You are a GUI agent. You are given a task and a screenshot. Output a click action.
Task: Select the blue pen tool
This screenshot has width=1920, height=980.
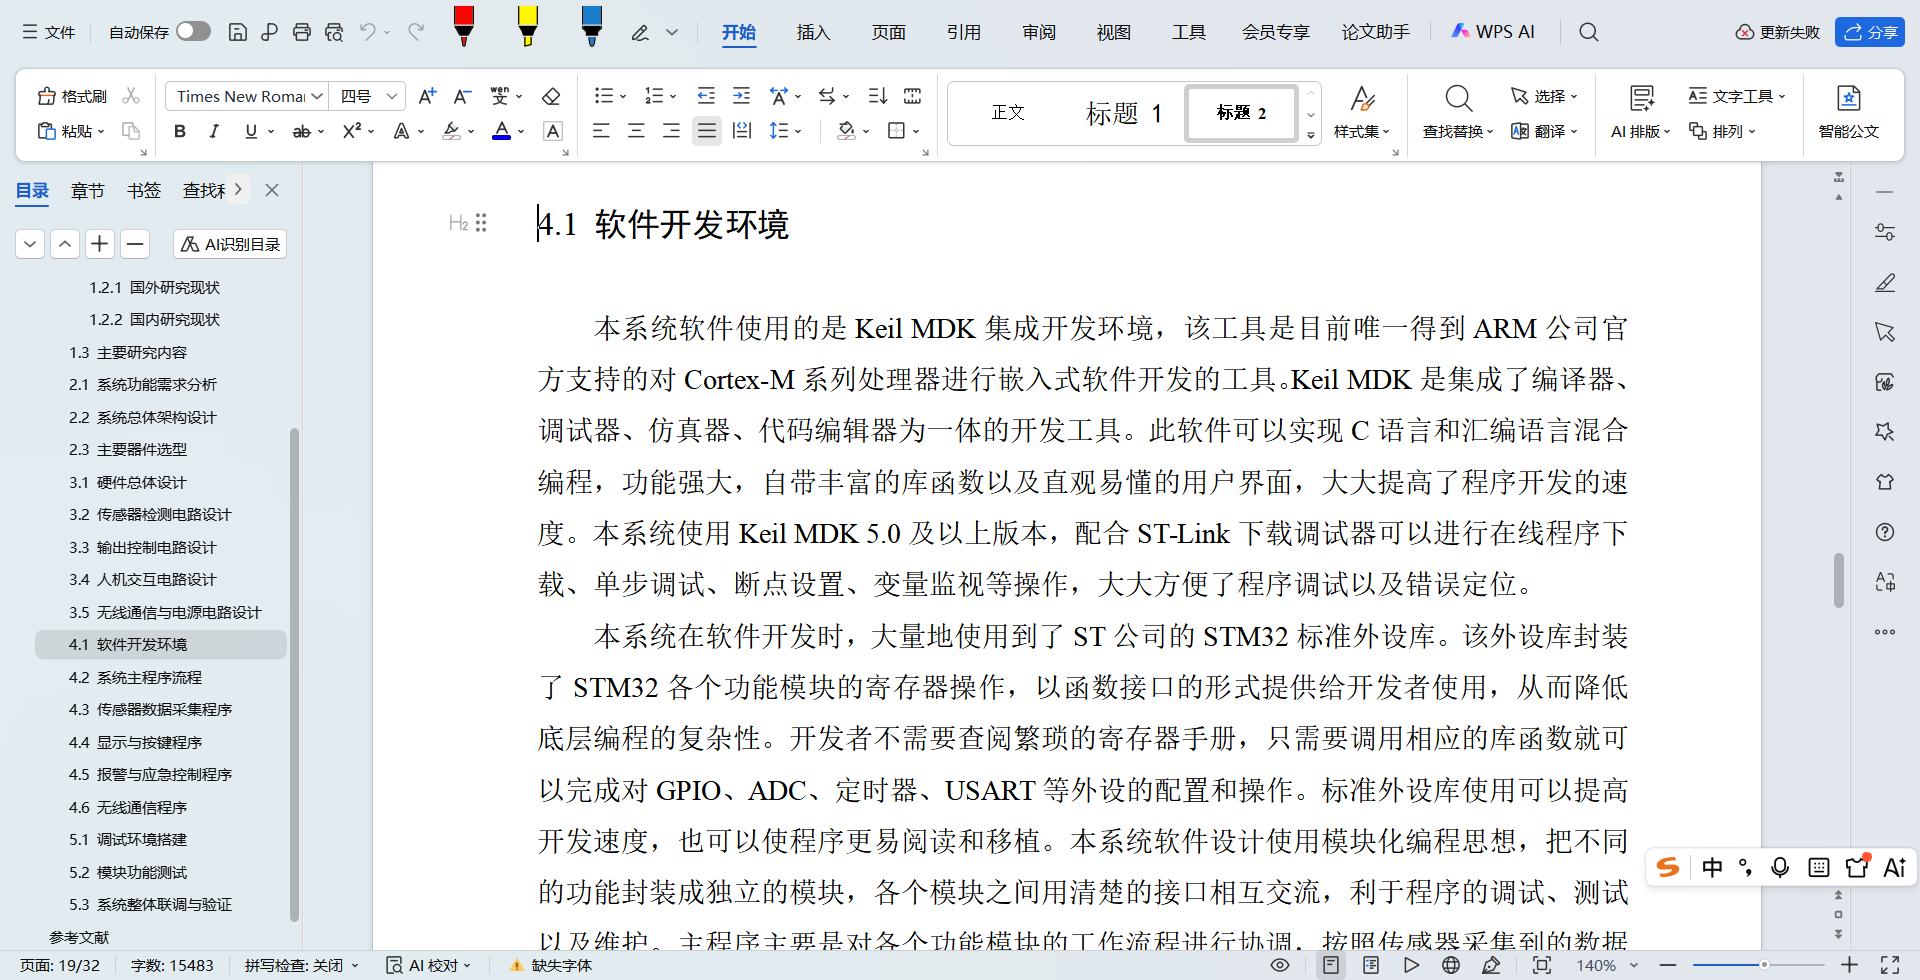click(592, 26)
